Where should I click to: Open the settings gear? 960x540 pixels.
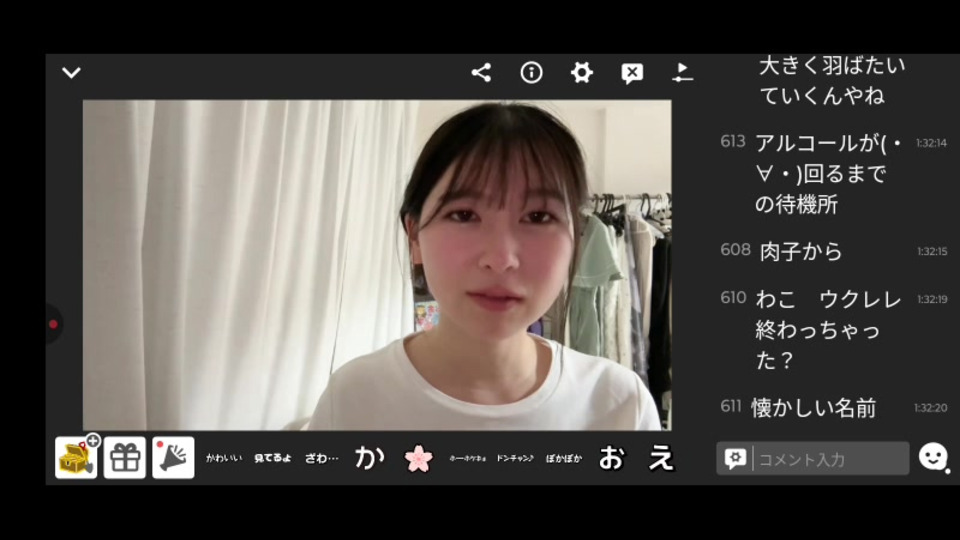pos(582,73)
